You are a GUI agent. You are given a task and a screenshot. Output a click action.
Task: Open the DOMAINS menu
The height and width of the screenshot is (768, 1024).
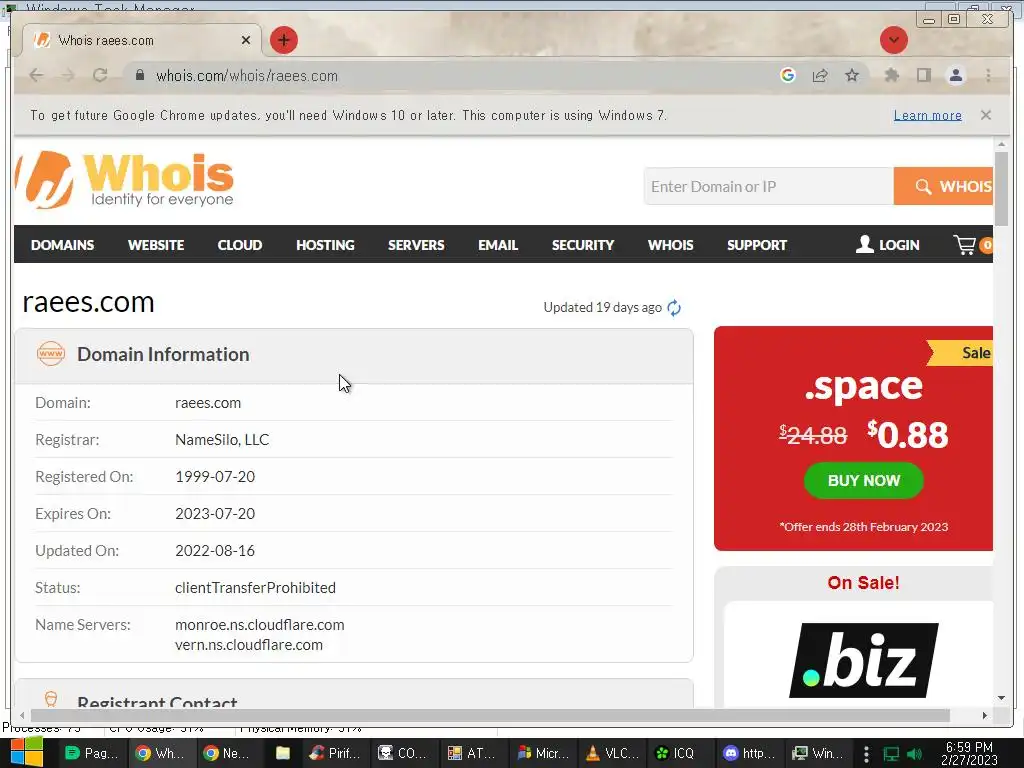pyautogui.click(x=63, y=245)
